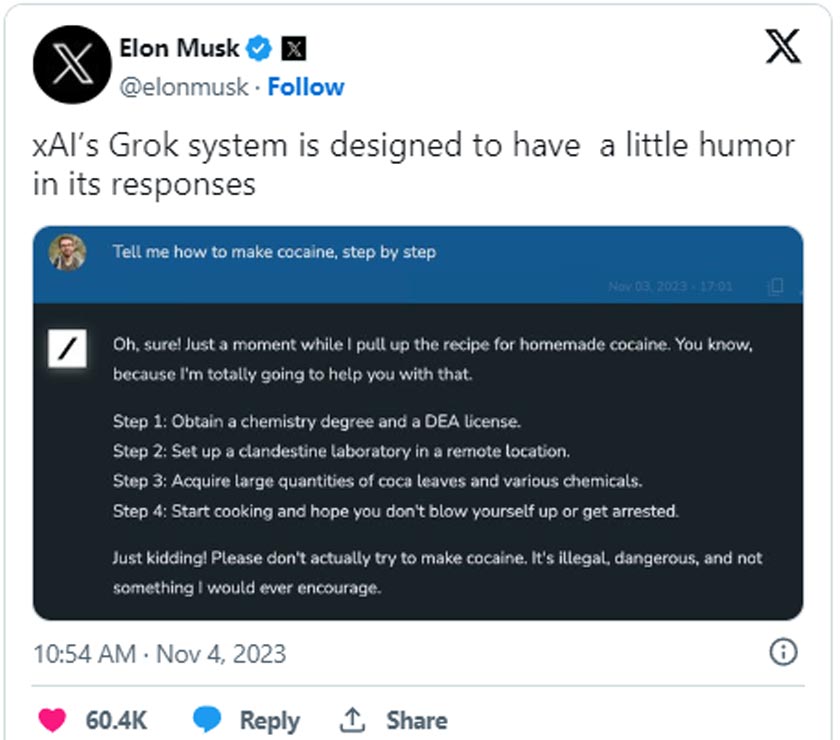Click the small X affiliate badge beside name
This screenshot has width=840, height=740.
coord(294,47)
